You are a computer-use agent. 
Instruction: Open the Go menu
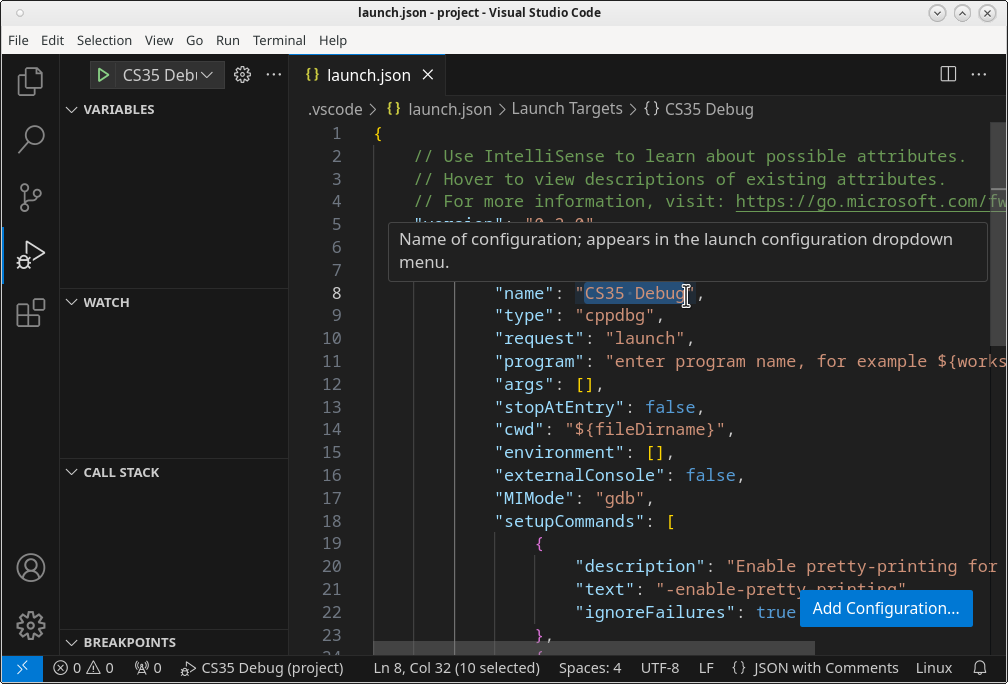[x=195, y=40]
